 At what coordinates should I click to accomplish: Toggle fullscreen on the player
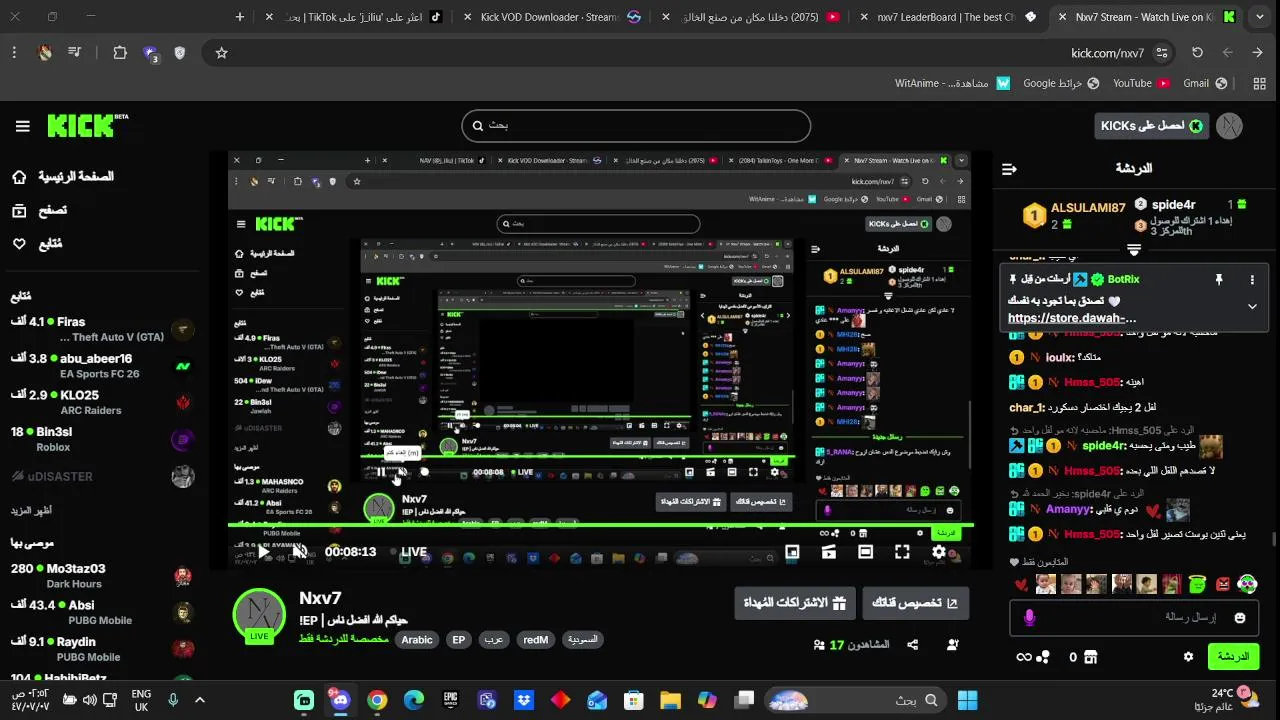click(902, 552)
